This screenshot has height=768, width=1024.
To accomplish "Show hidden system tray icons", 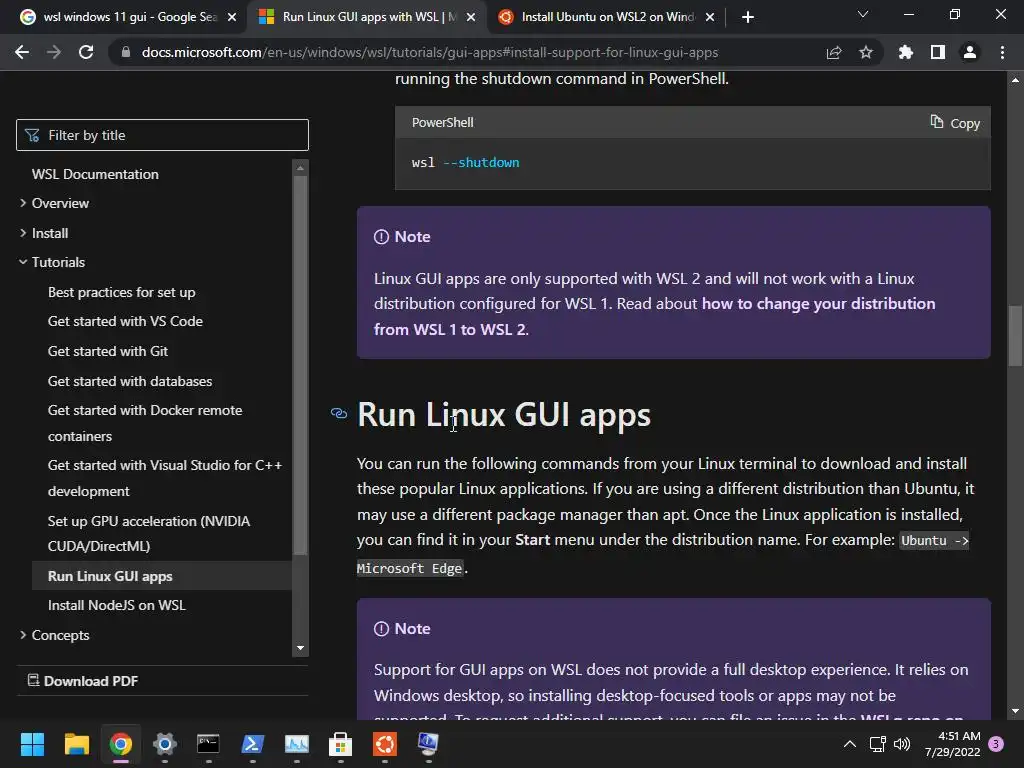I will (850, 744).
